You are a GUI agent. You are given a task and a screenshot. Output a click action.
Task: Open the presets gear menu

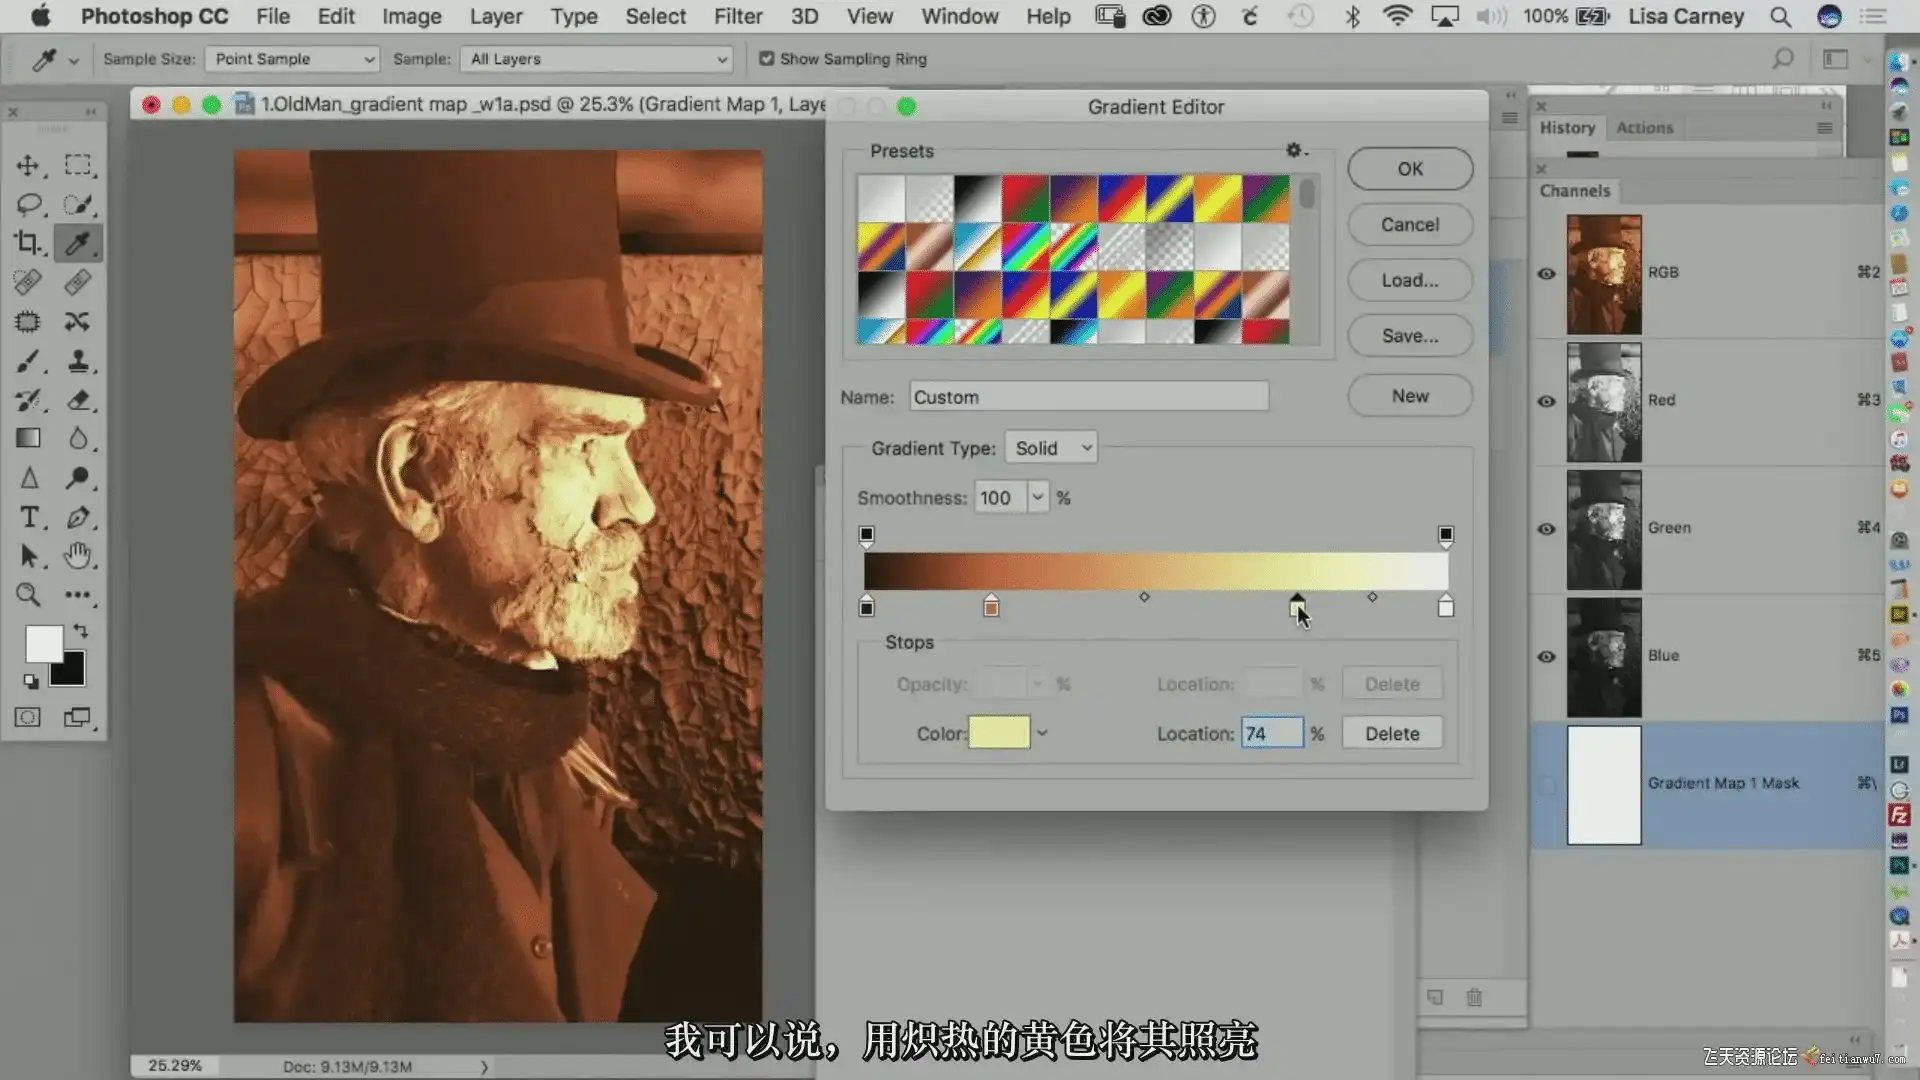tap(1294, 150)
